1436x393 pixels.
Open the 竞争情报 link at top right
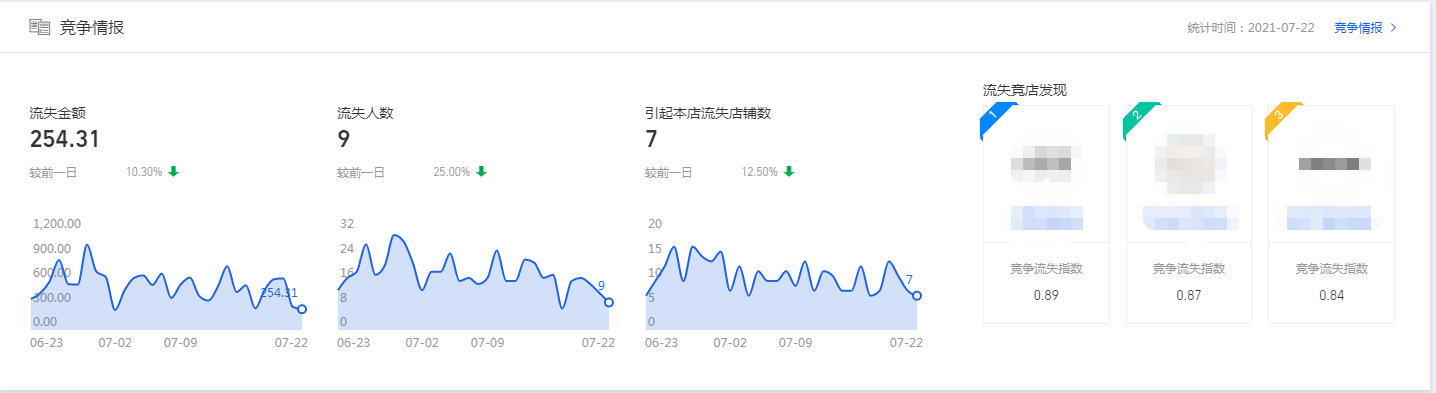(x=1358, y=28)
